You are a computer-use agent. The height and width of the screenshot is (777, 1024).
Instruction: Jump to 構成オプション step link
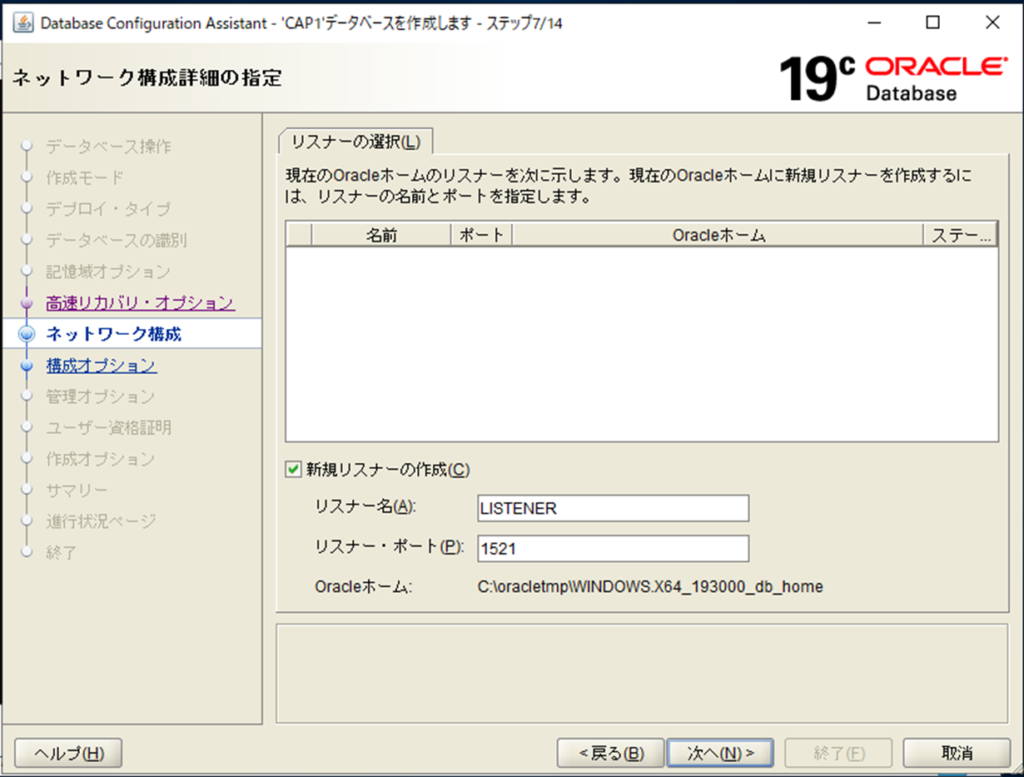pyautogui.click(x=101, y=366)
